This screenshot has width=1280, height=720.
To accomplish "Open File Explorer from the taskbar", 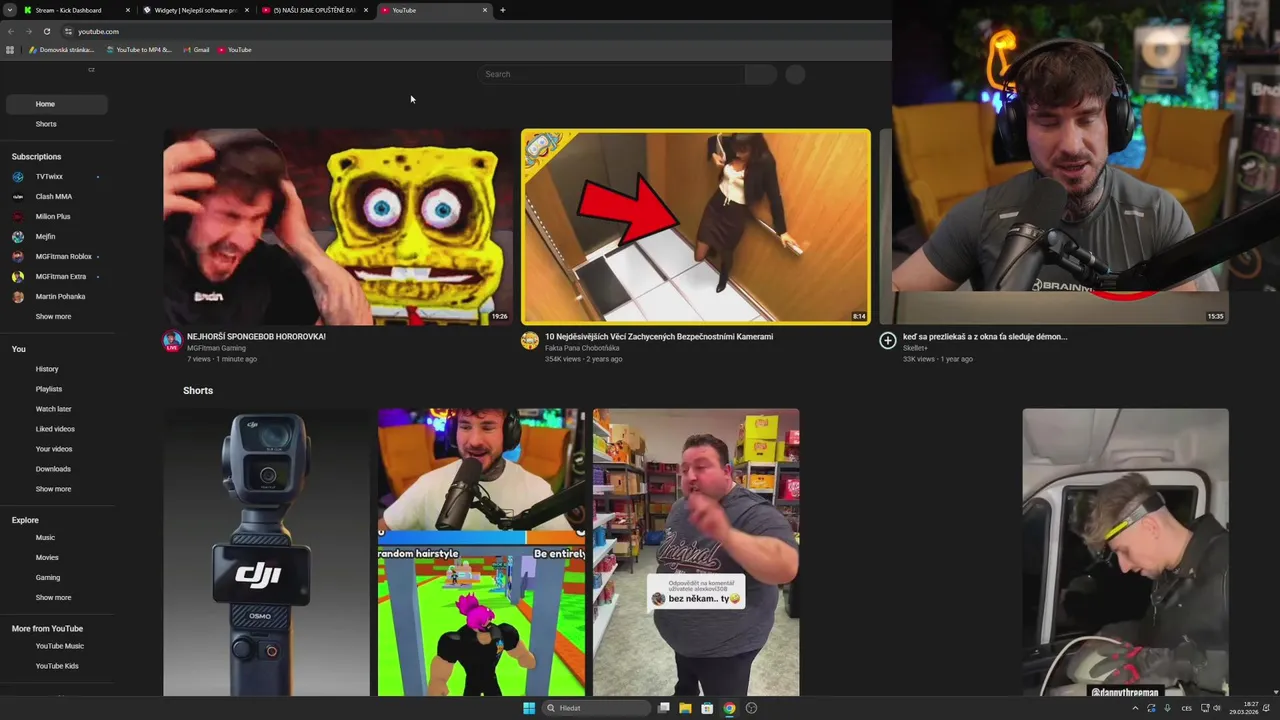I will pos(685,708).
